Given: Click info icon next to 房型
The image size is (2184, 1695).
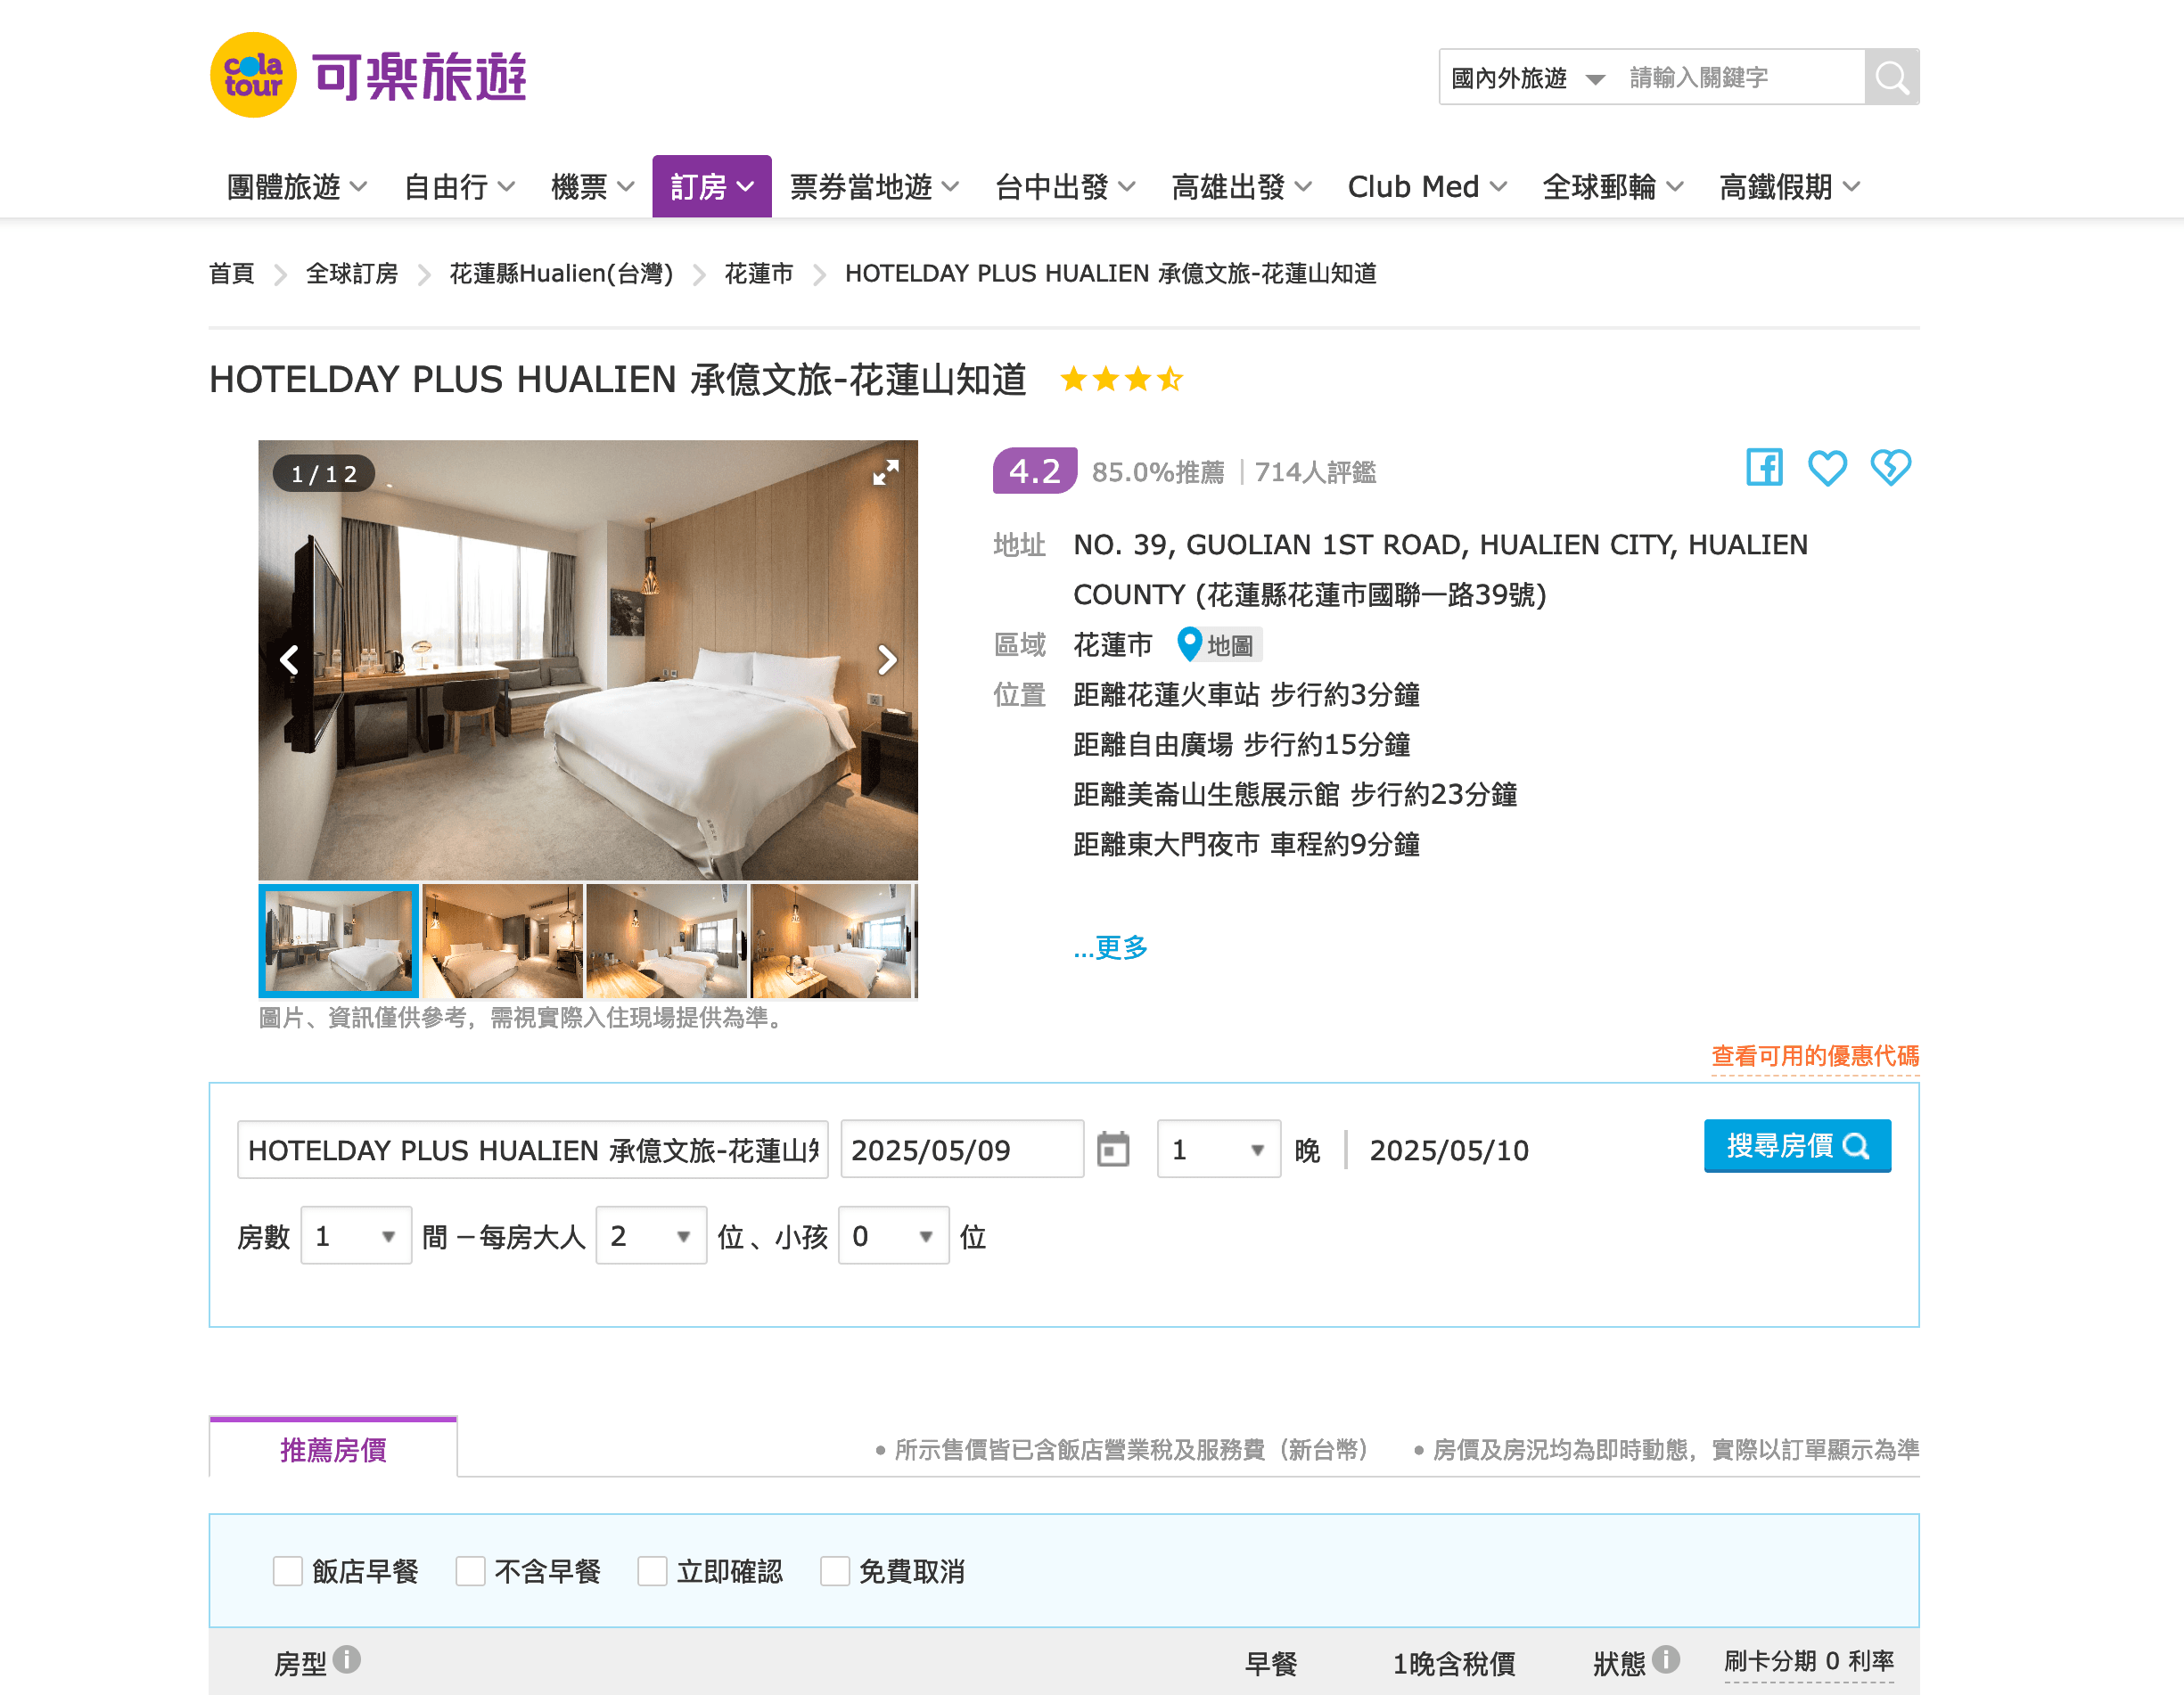Looking at the screenshot, I should coord(347,1659).
